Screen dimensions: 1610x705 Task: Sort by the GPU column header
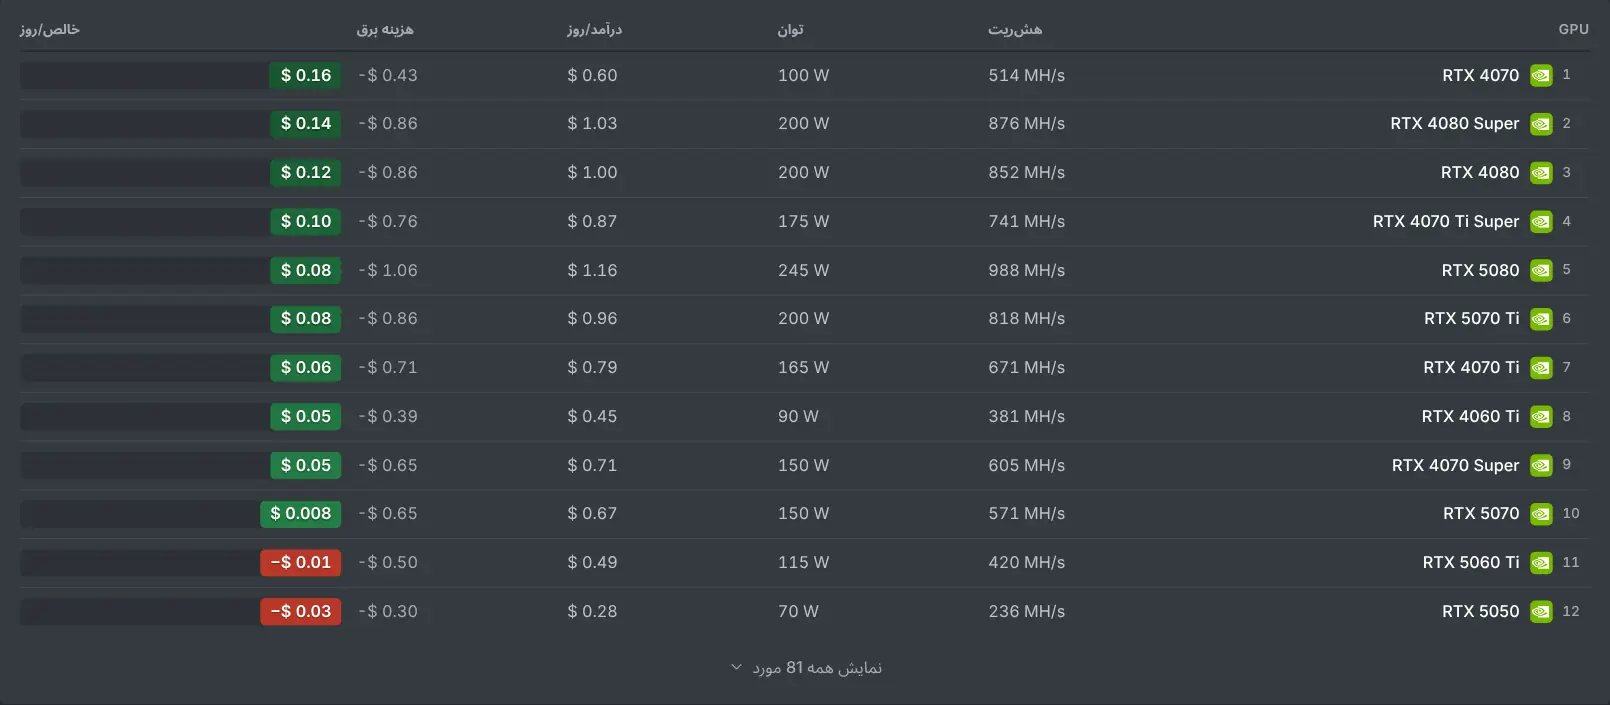[1573, 29]
